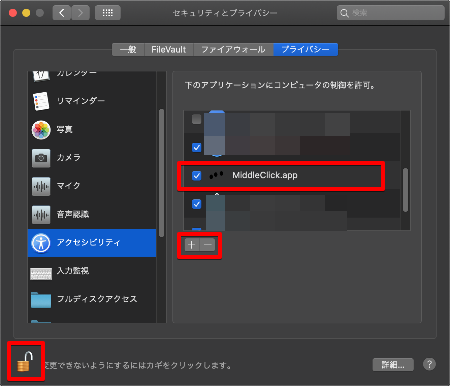The height and width of the screenshot is (386, 450).
Task: Click the アクセシビリティ accessibility icon
Action: (41, 243)
